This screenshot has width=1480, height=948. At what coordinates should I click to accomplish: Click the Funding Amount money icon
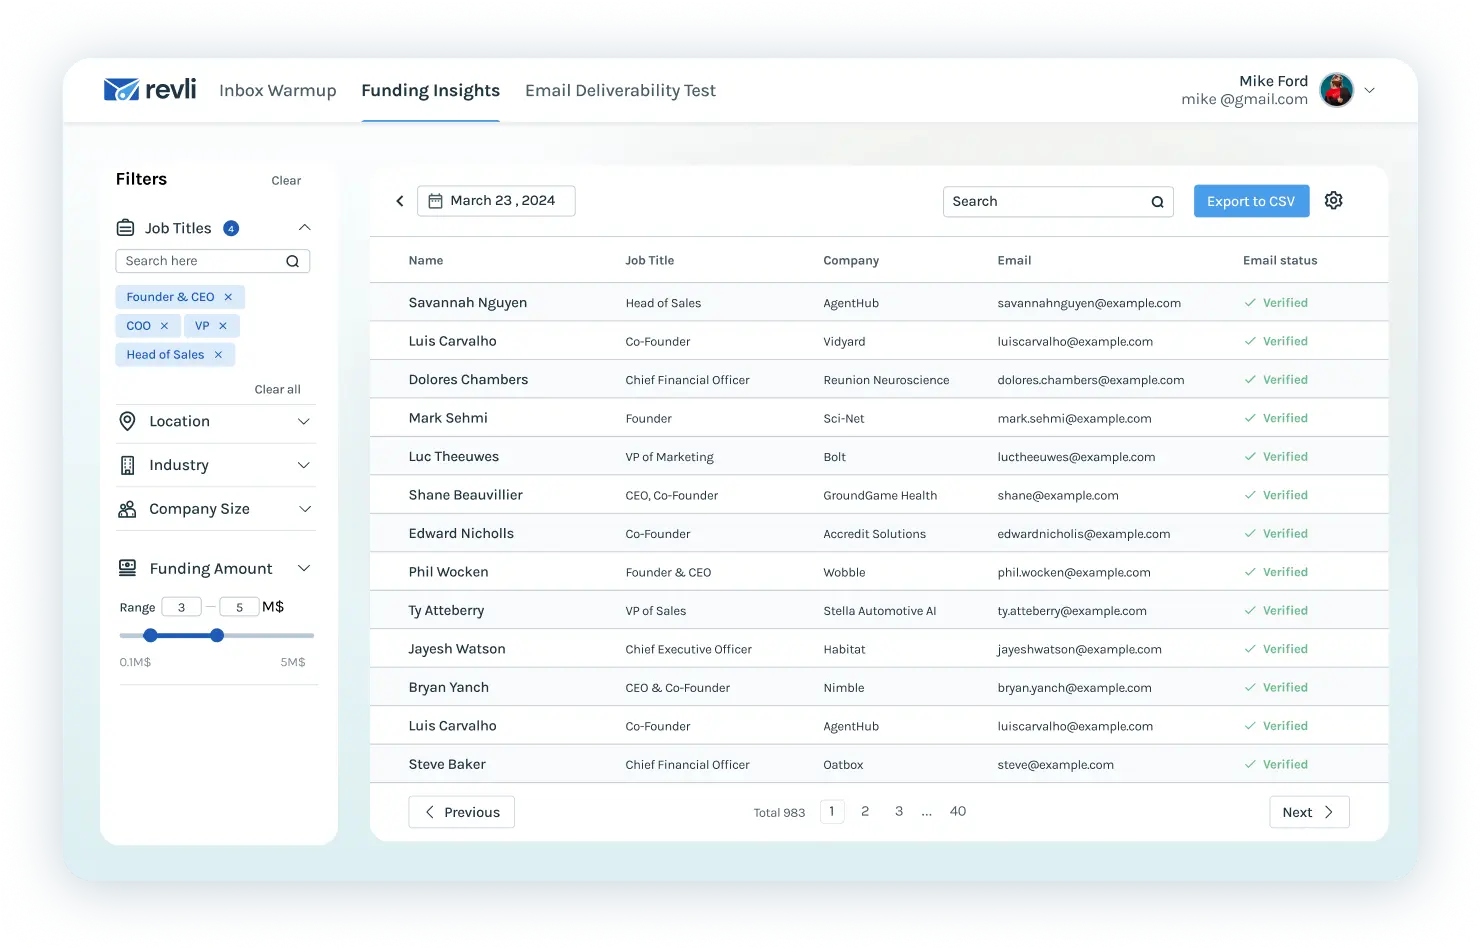(x=127, y=568)
